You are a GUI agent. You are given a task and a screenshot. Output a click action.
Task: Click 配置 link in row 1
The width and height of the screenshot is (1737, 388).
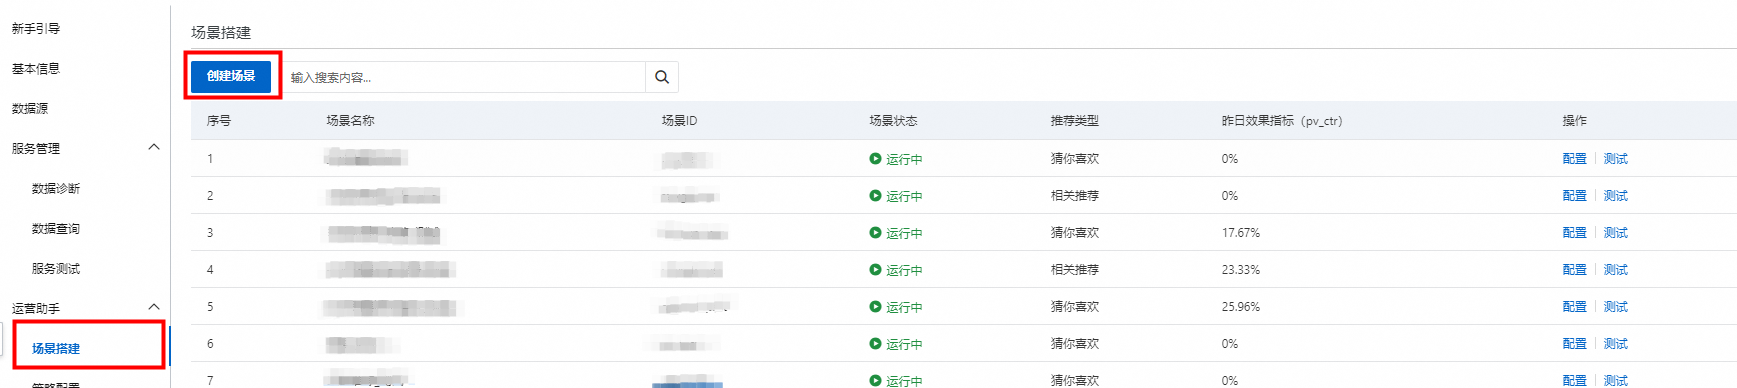(x=1575, y=159)
